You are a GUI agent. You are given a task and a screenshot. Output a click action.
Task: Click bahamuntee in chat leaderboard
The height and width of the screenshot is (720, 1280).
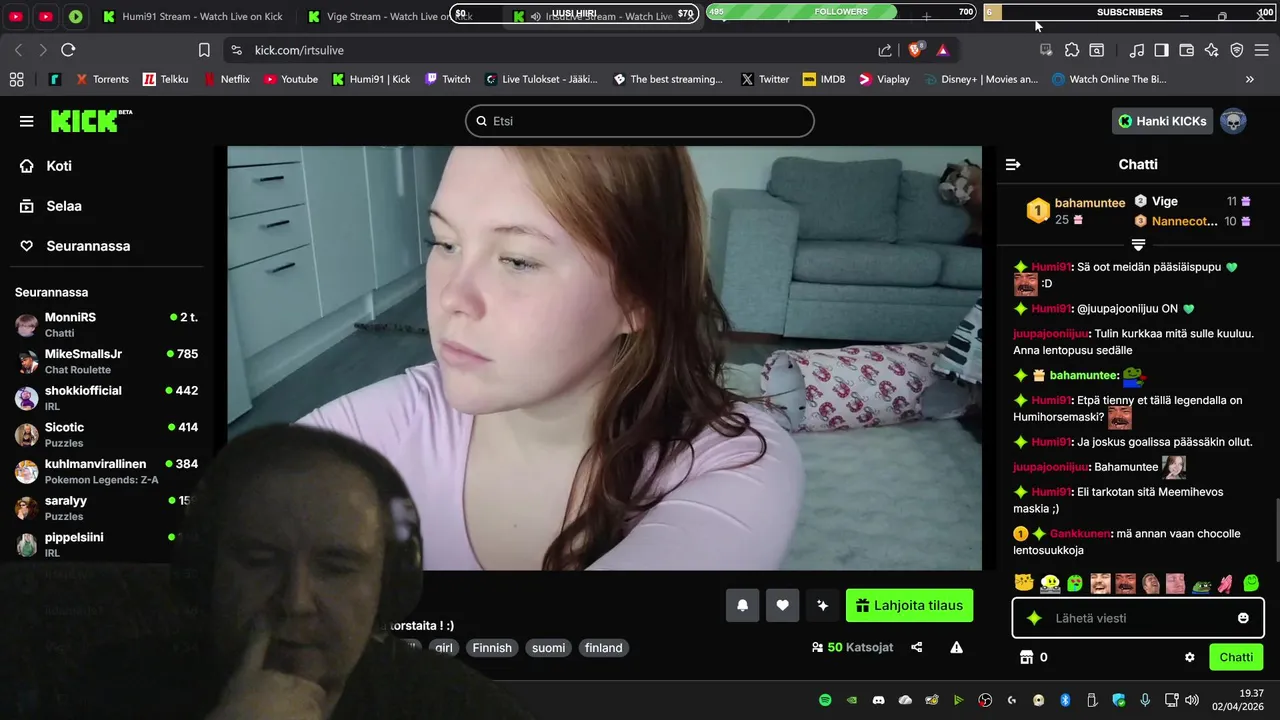pyautogui.click(x=1090, y=203)
